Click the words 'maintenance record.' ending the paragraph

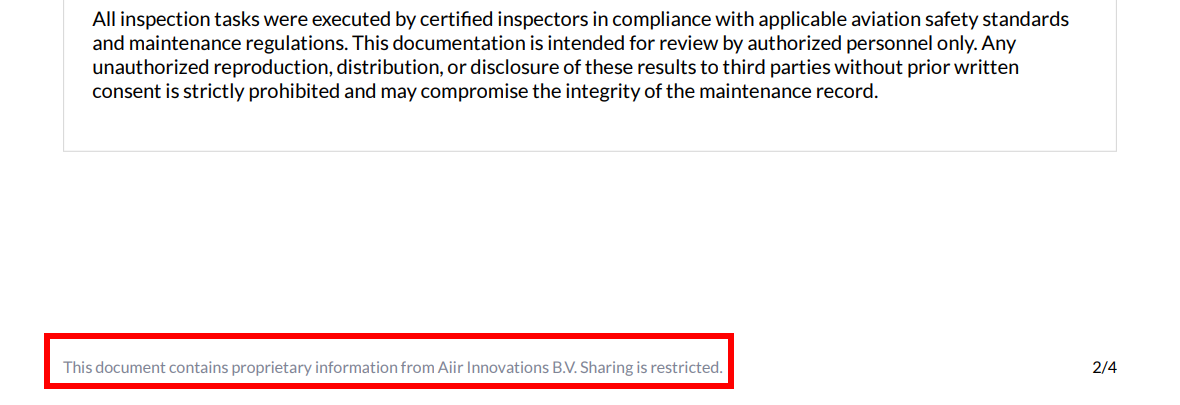[x=799, y=92]
